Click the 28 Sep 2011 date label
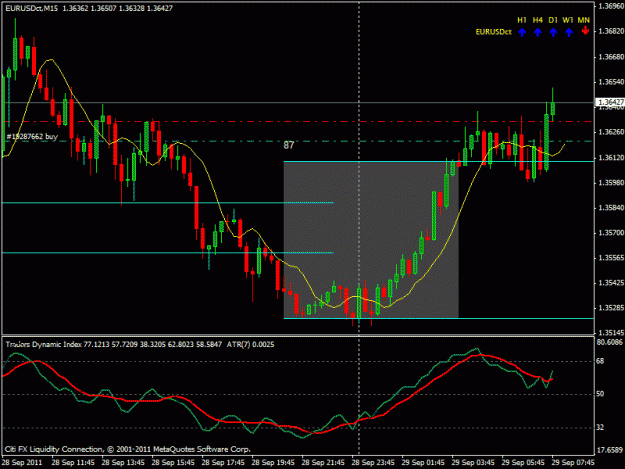Screen dimensions: 625x469 tap(22, 463)
